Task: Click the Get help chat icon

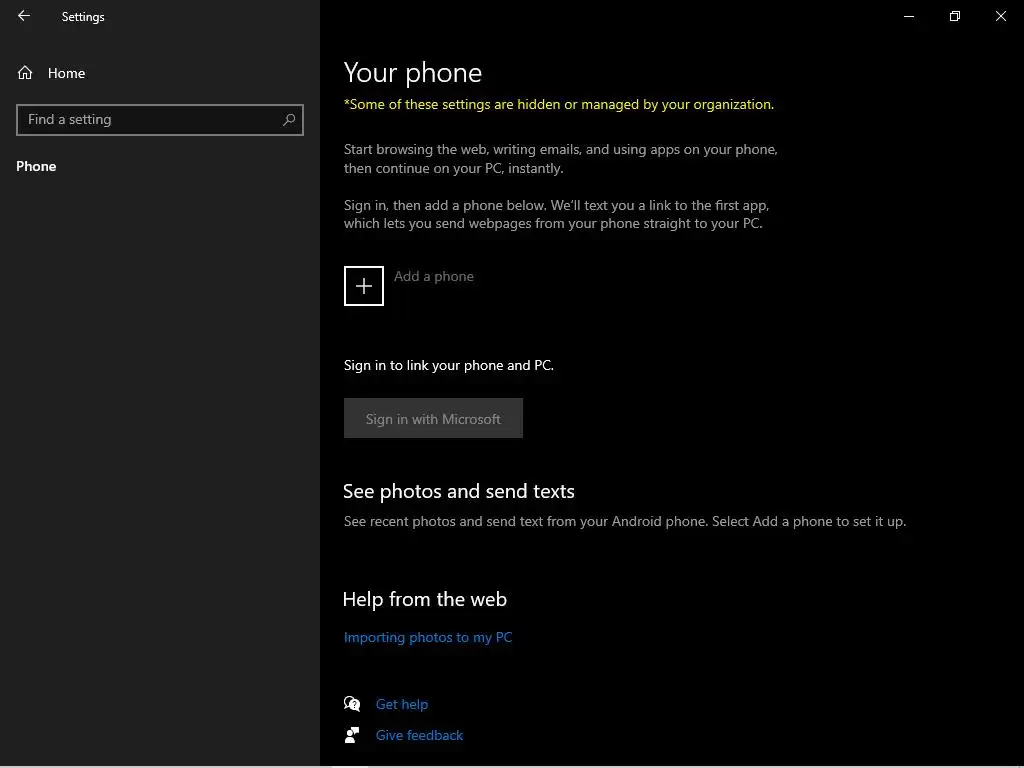Action: tap(352, 703)
